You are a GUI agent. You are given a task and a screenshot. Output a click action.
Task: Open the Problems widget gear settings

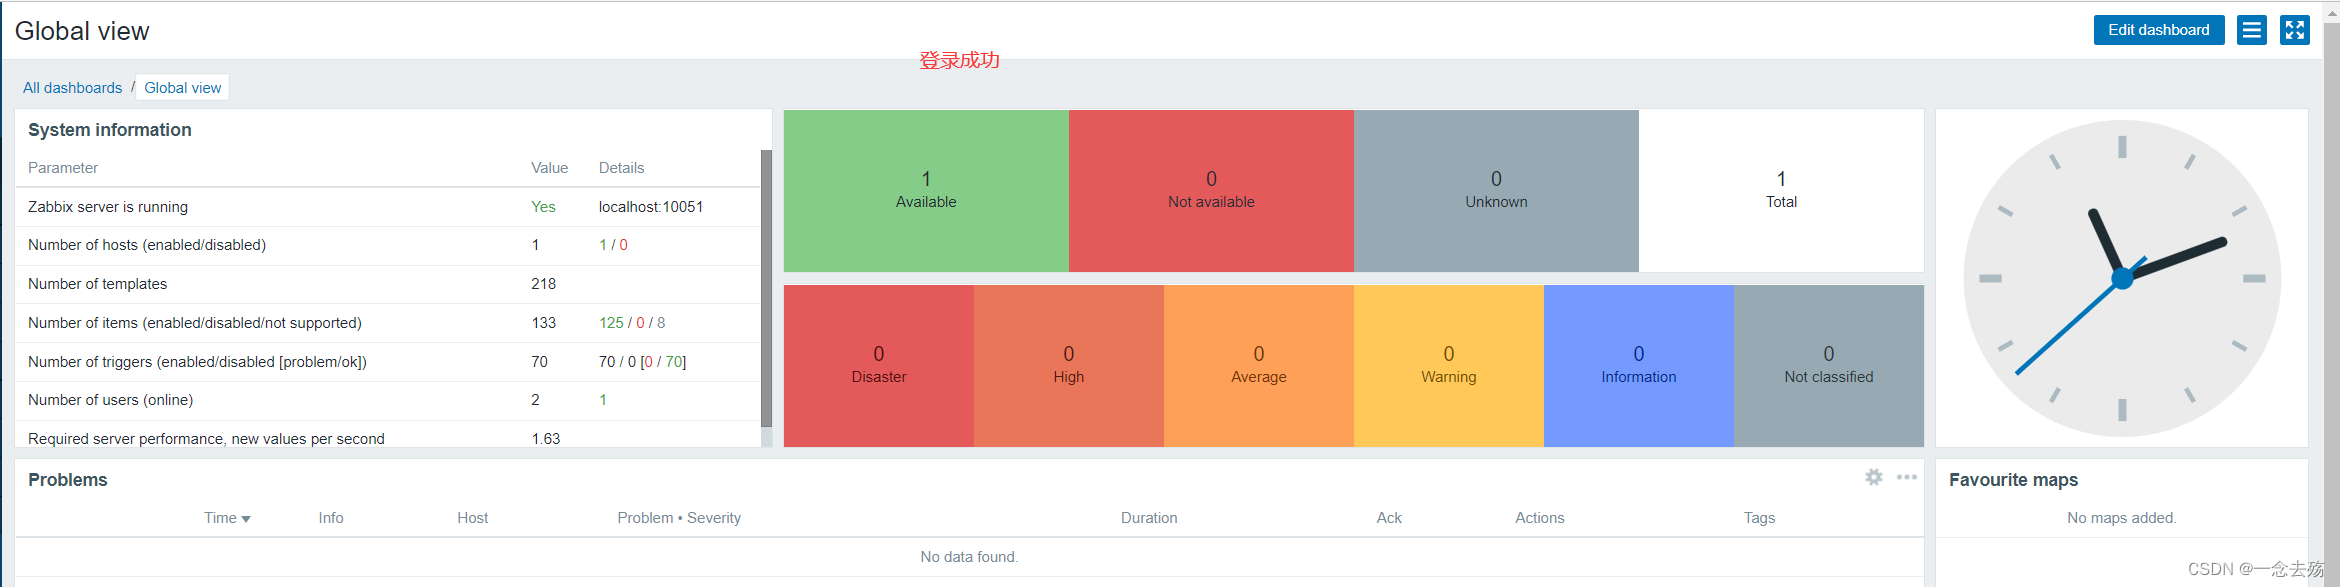tap(1873, 478)
